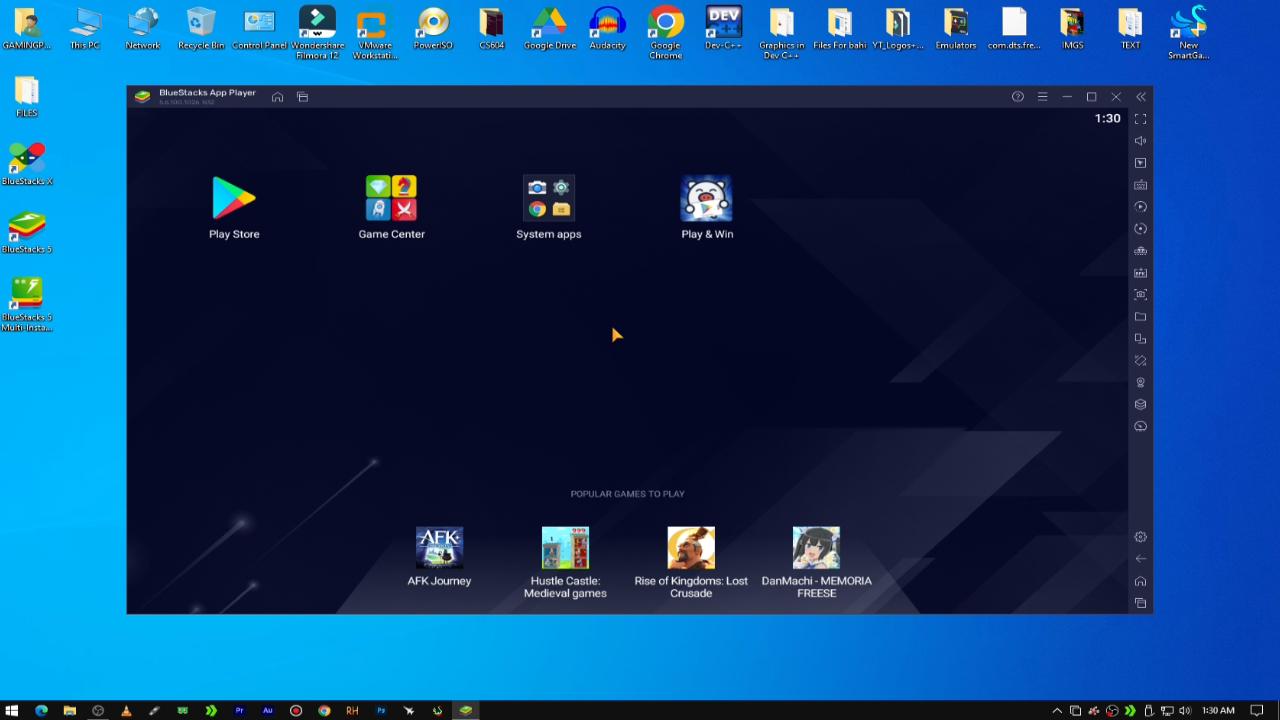Click the BlueStacks taskbar button
The height and width of the screenshot is (720, 1280).
click(x=466, y=710)
